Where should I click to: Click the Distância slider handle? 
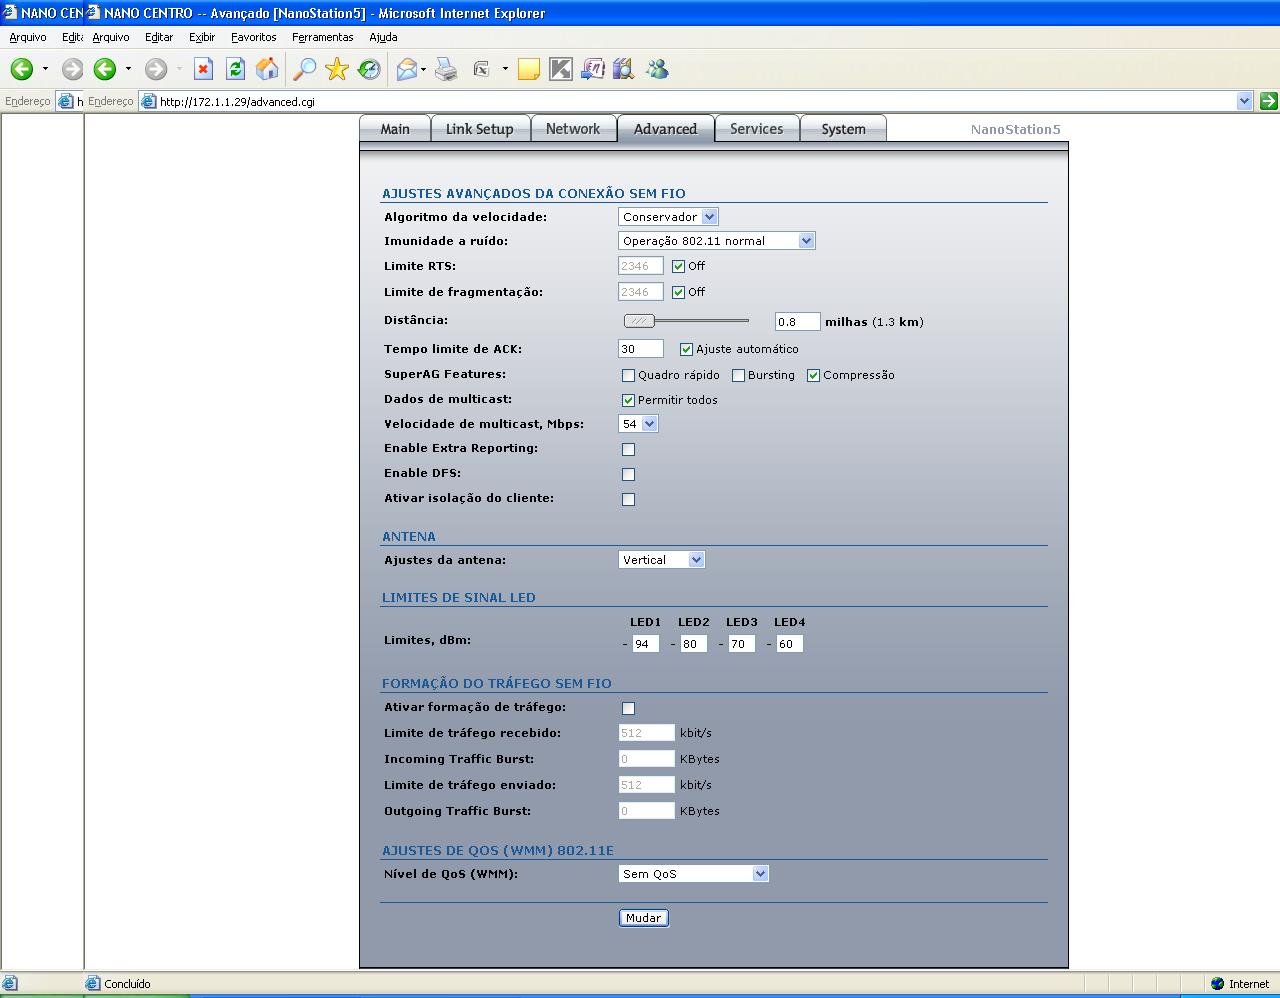pyautogui.click(x=639, y=321)
